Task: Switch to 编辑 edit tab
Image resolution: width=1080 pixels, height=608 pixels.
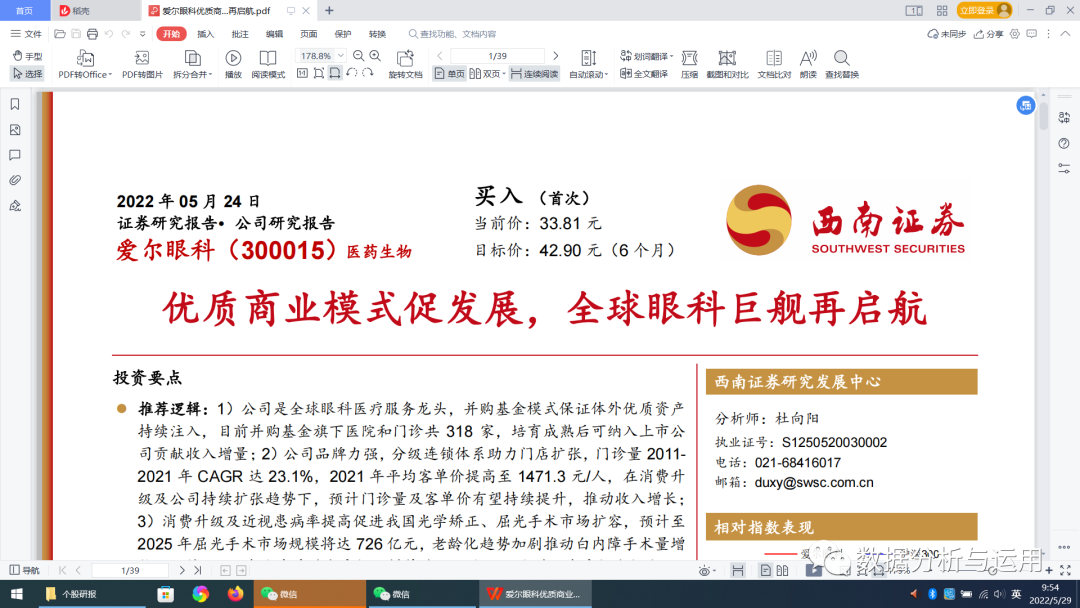Action: 274,34
